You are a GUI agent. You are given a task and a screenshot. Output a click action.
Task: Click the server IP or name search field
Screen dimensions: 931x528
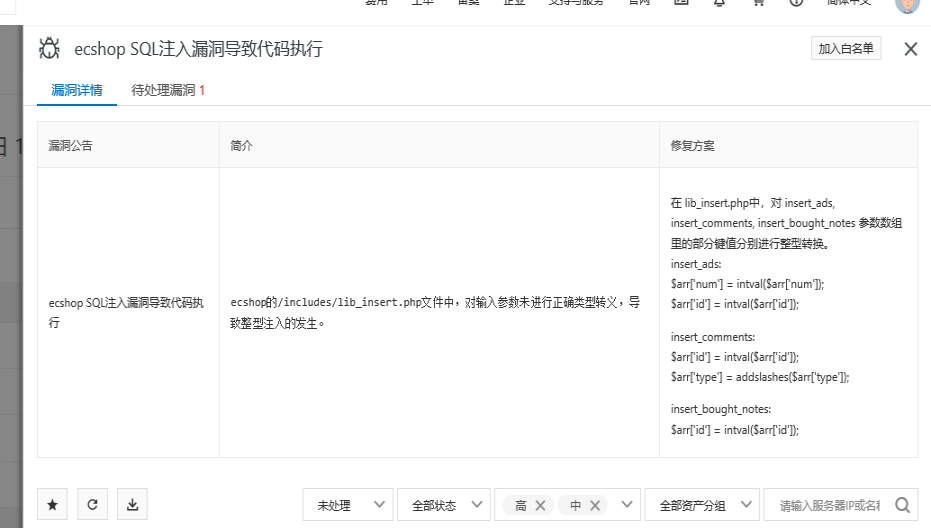tap(828, 505)
